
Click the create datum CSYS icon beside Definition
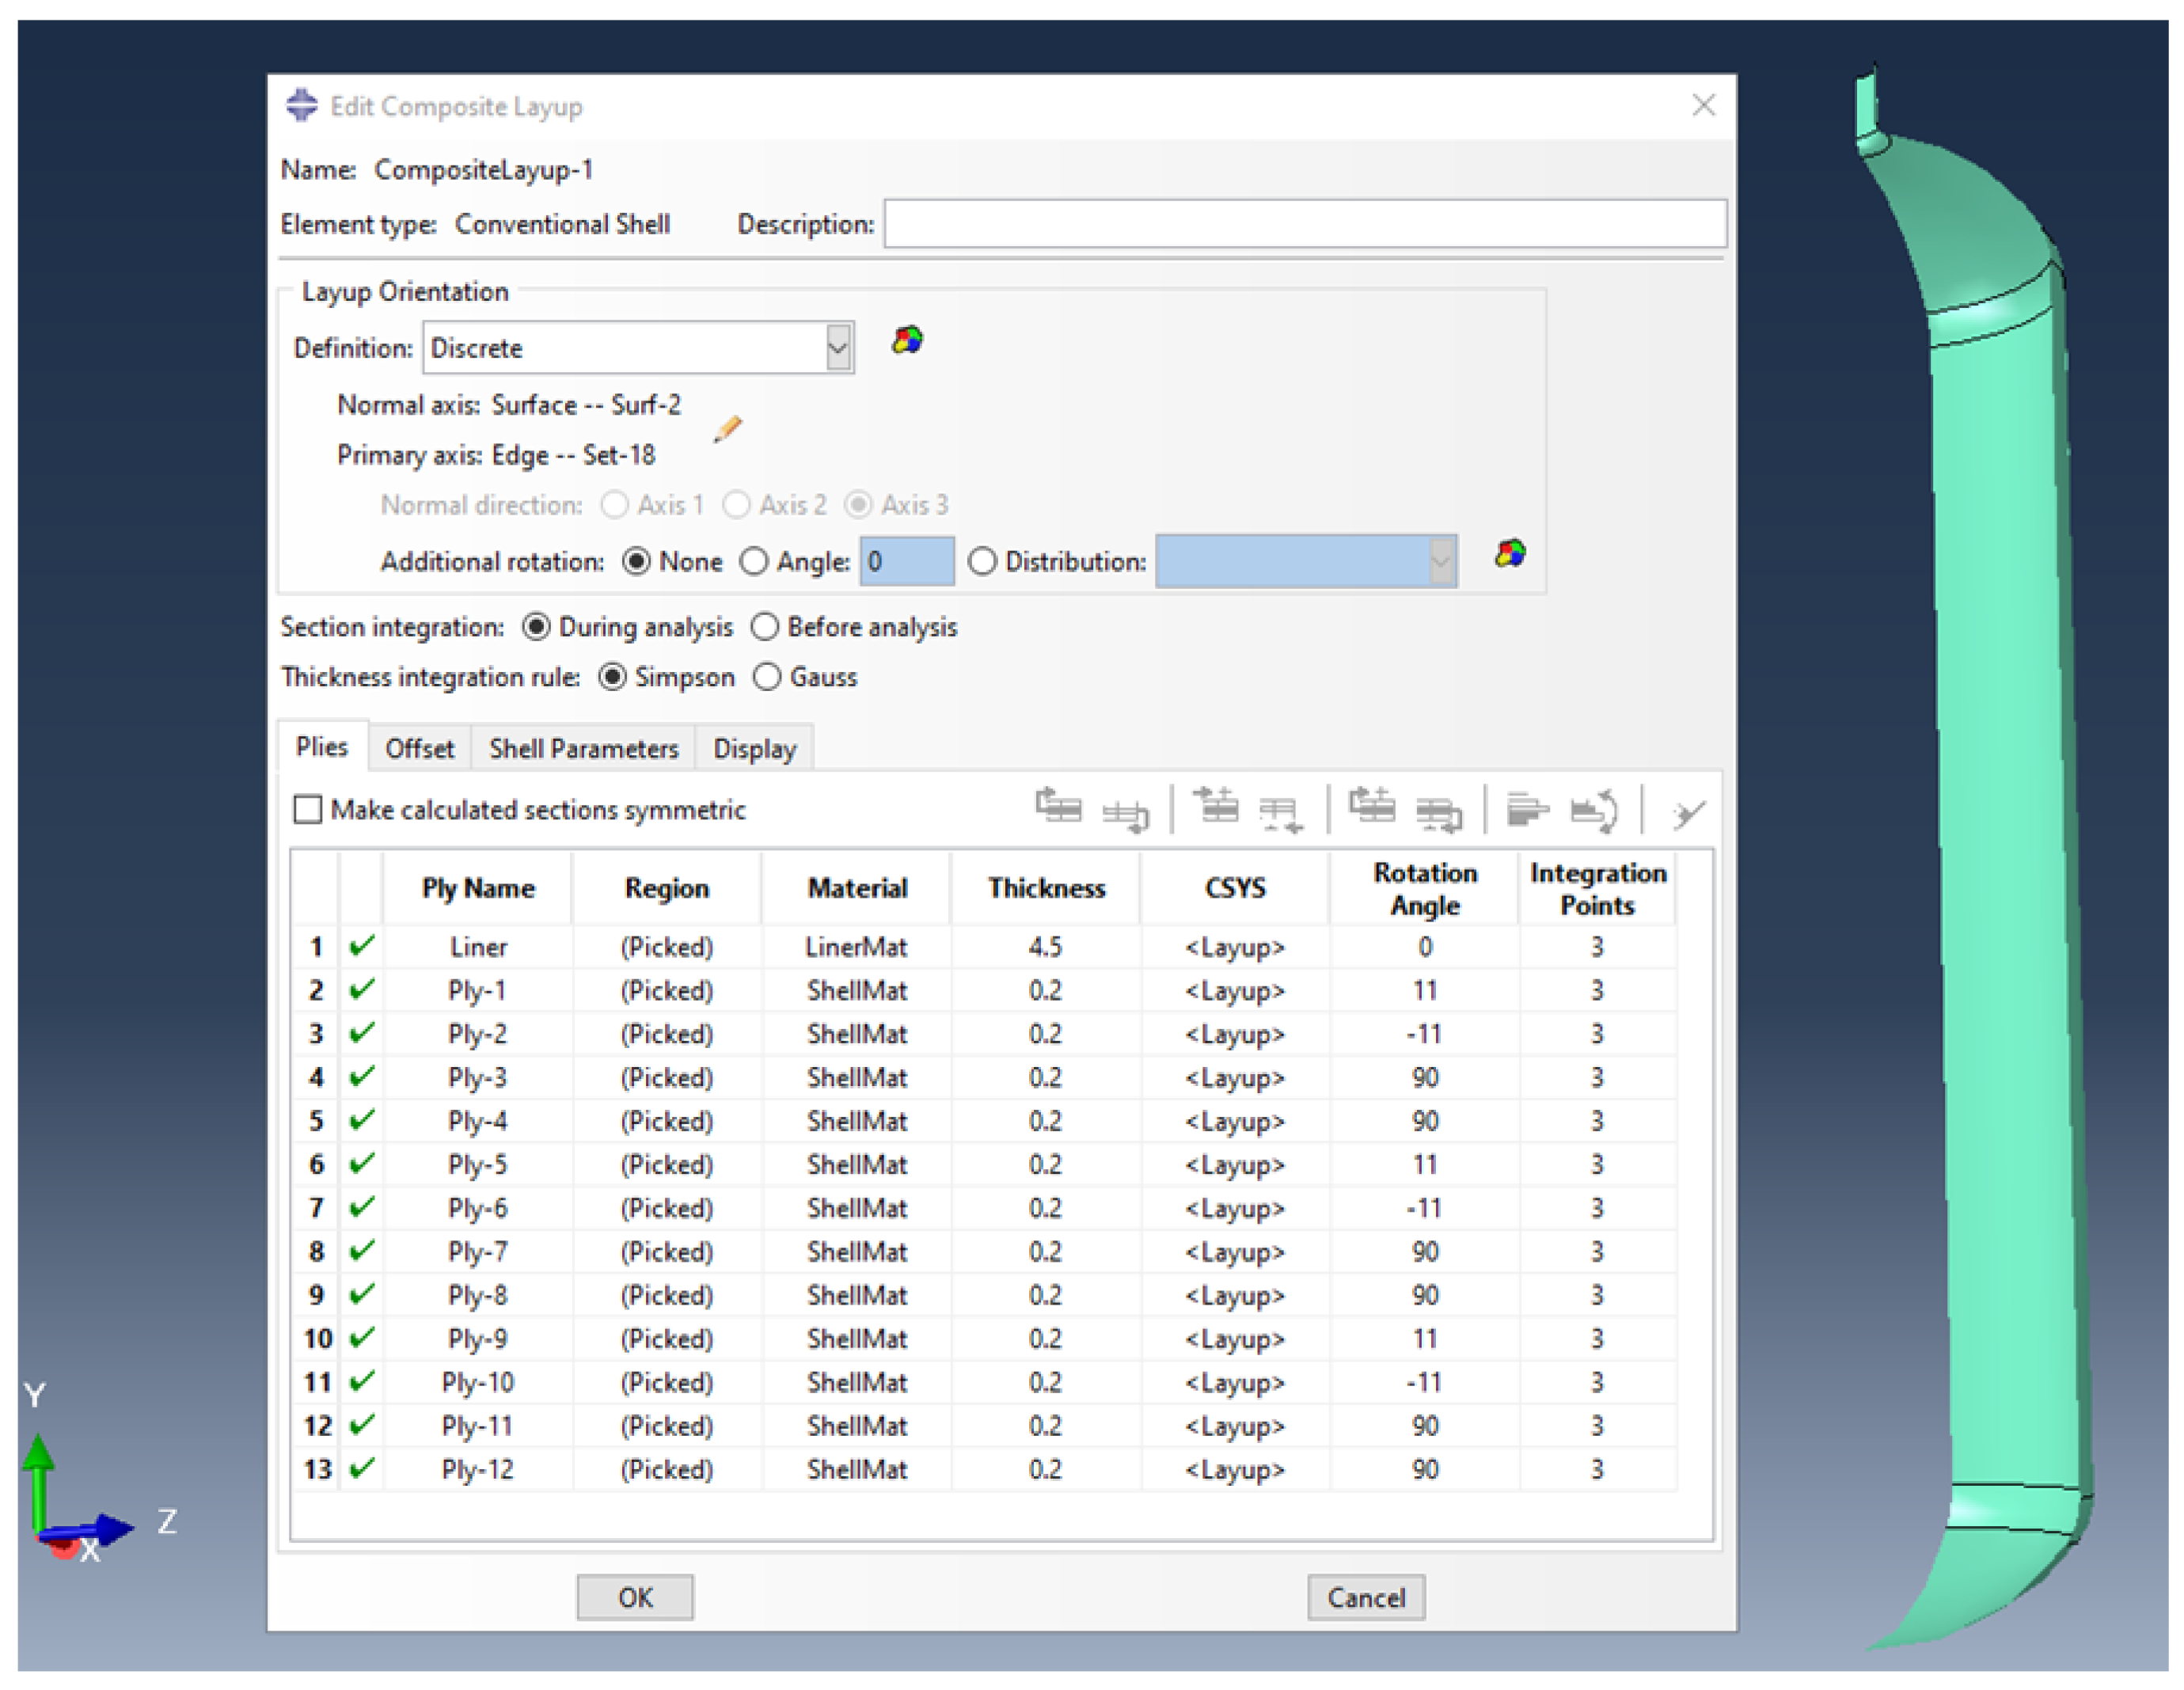click(907, 341)
